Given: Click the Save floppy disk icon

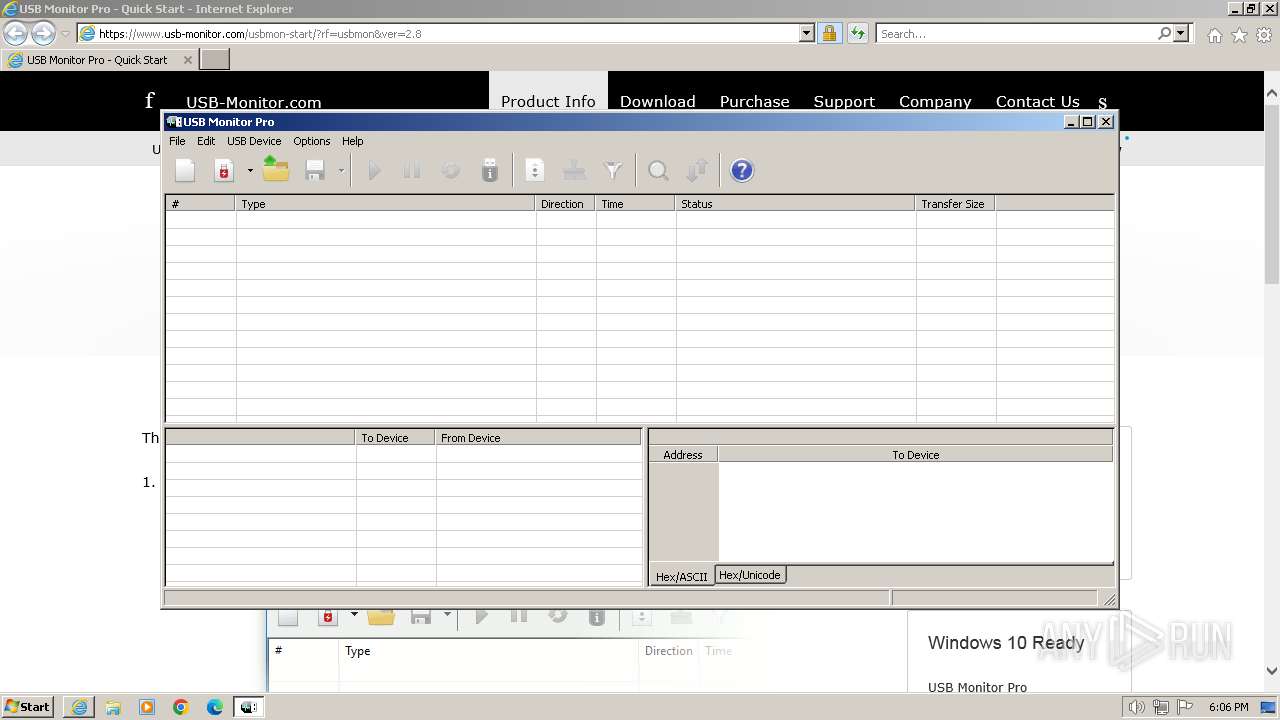Looking at the screenshot, I should [x=315, y=171].
